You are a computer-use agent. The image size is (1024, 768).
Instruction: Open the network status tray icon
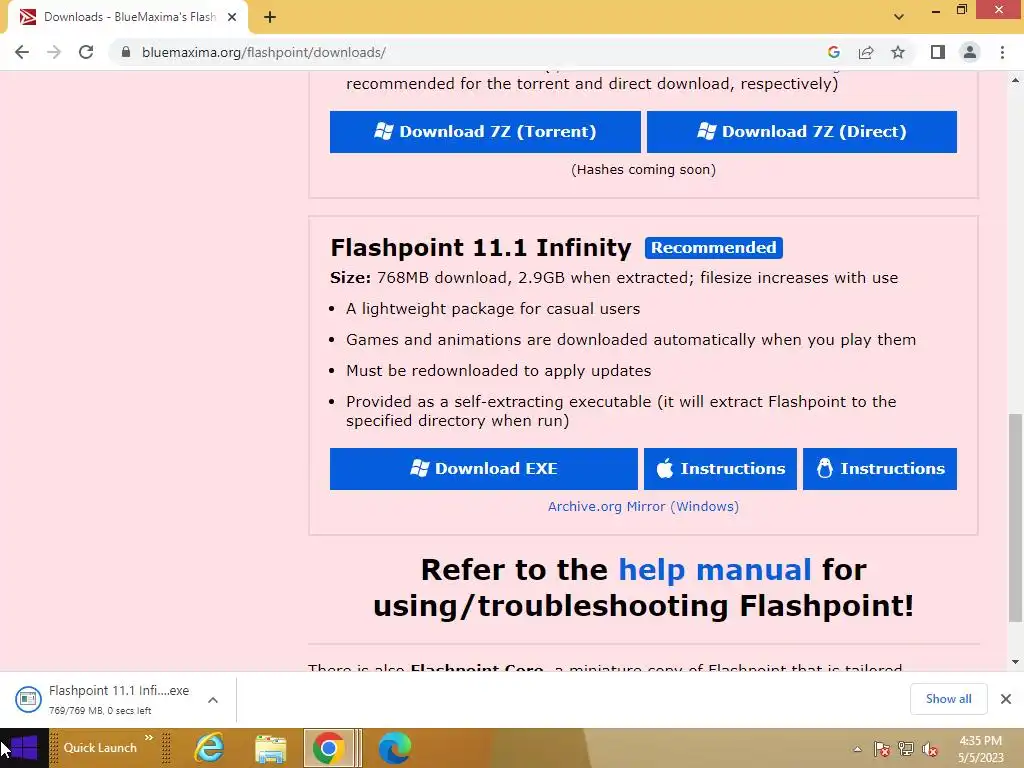tap(906, 749)
